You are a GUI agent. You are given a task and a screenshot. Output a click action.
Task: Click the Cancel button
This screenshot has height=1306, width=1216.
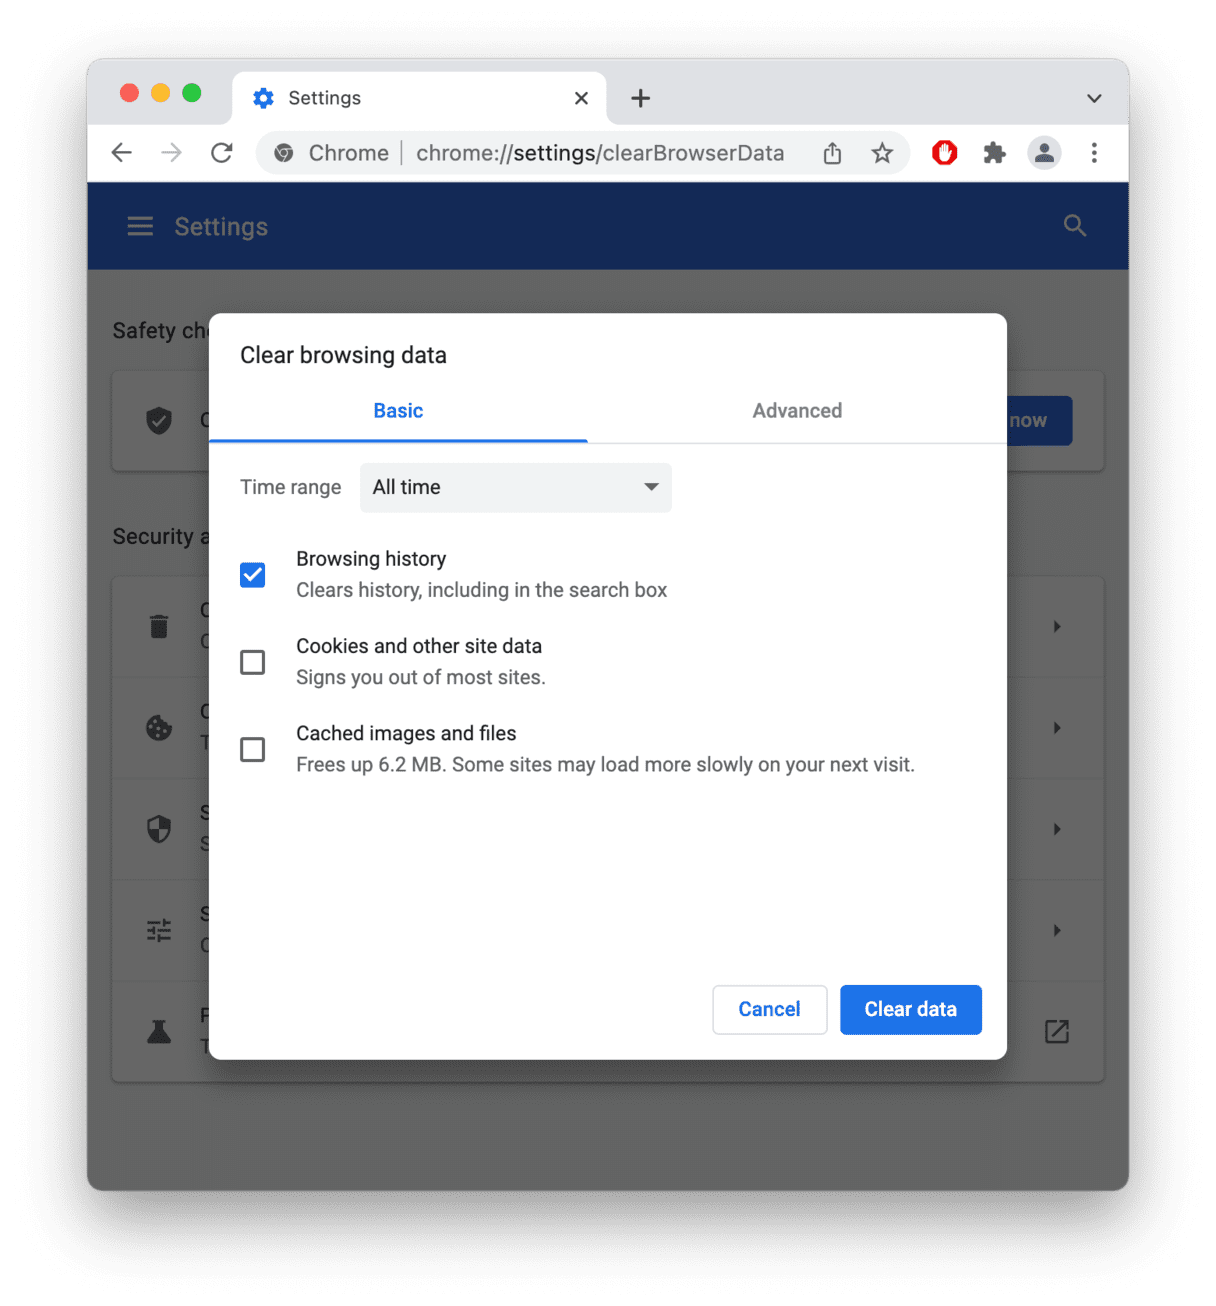(769, 1009)
